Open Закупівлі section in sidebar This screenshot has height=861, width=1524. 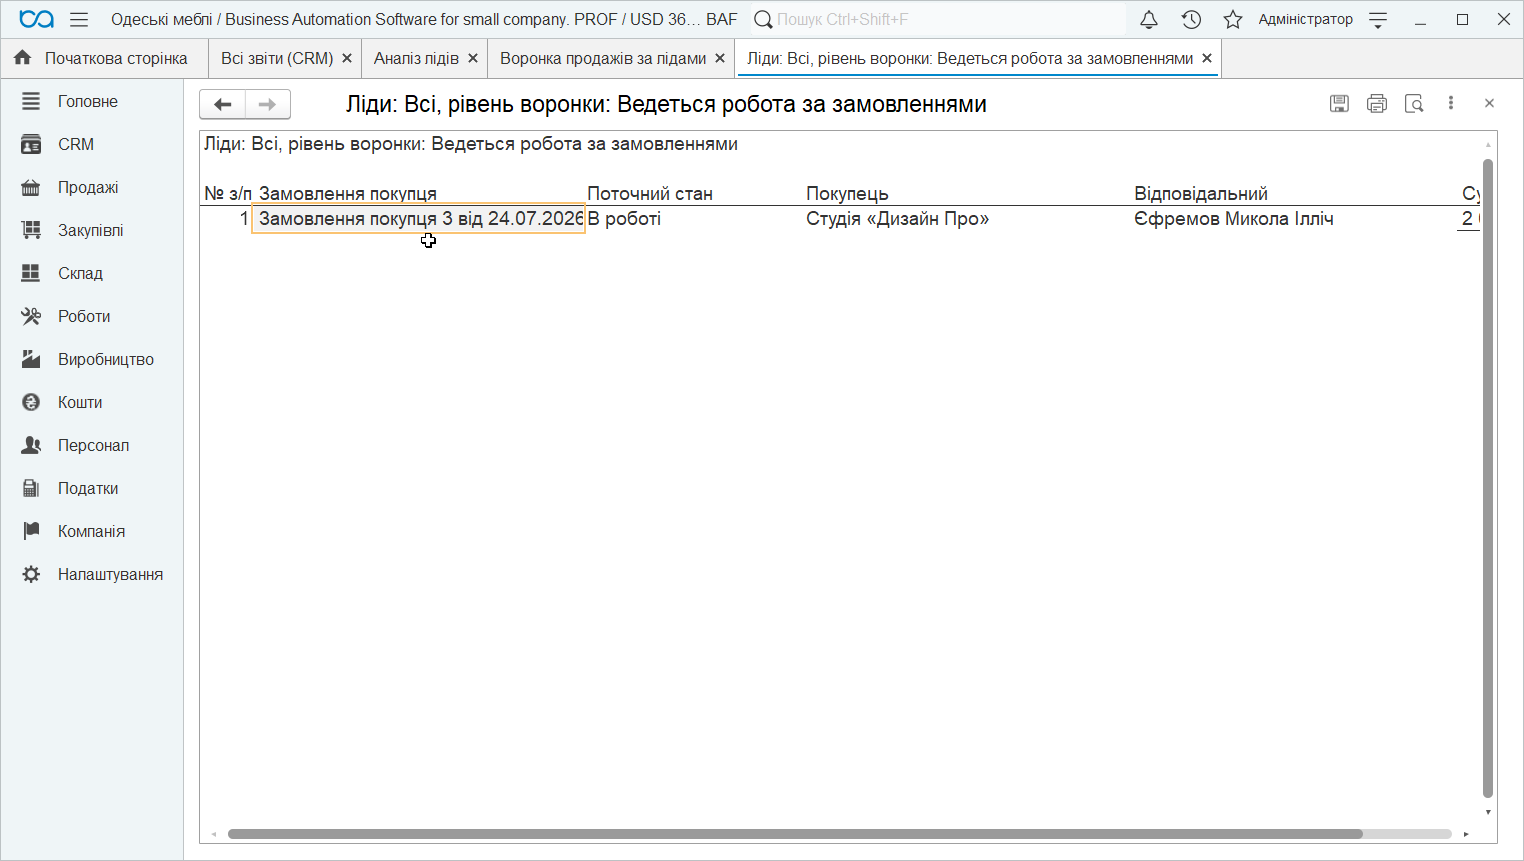pos(92,230)
